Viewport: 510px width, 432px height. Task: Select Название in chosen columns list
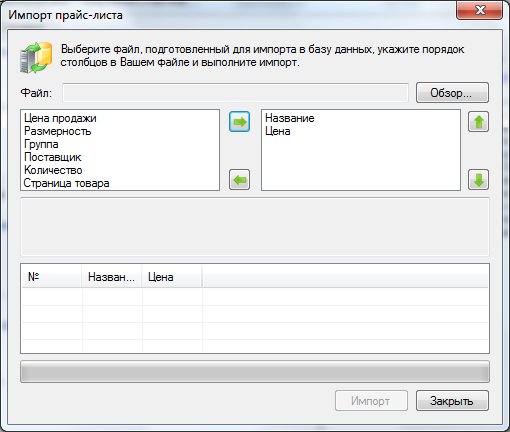pyautogui.click(x=290, y=118)
